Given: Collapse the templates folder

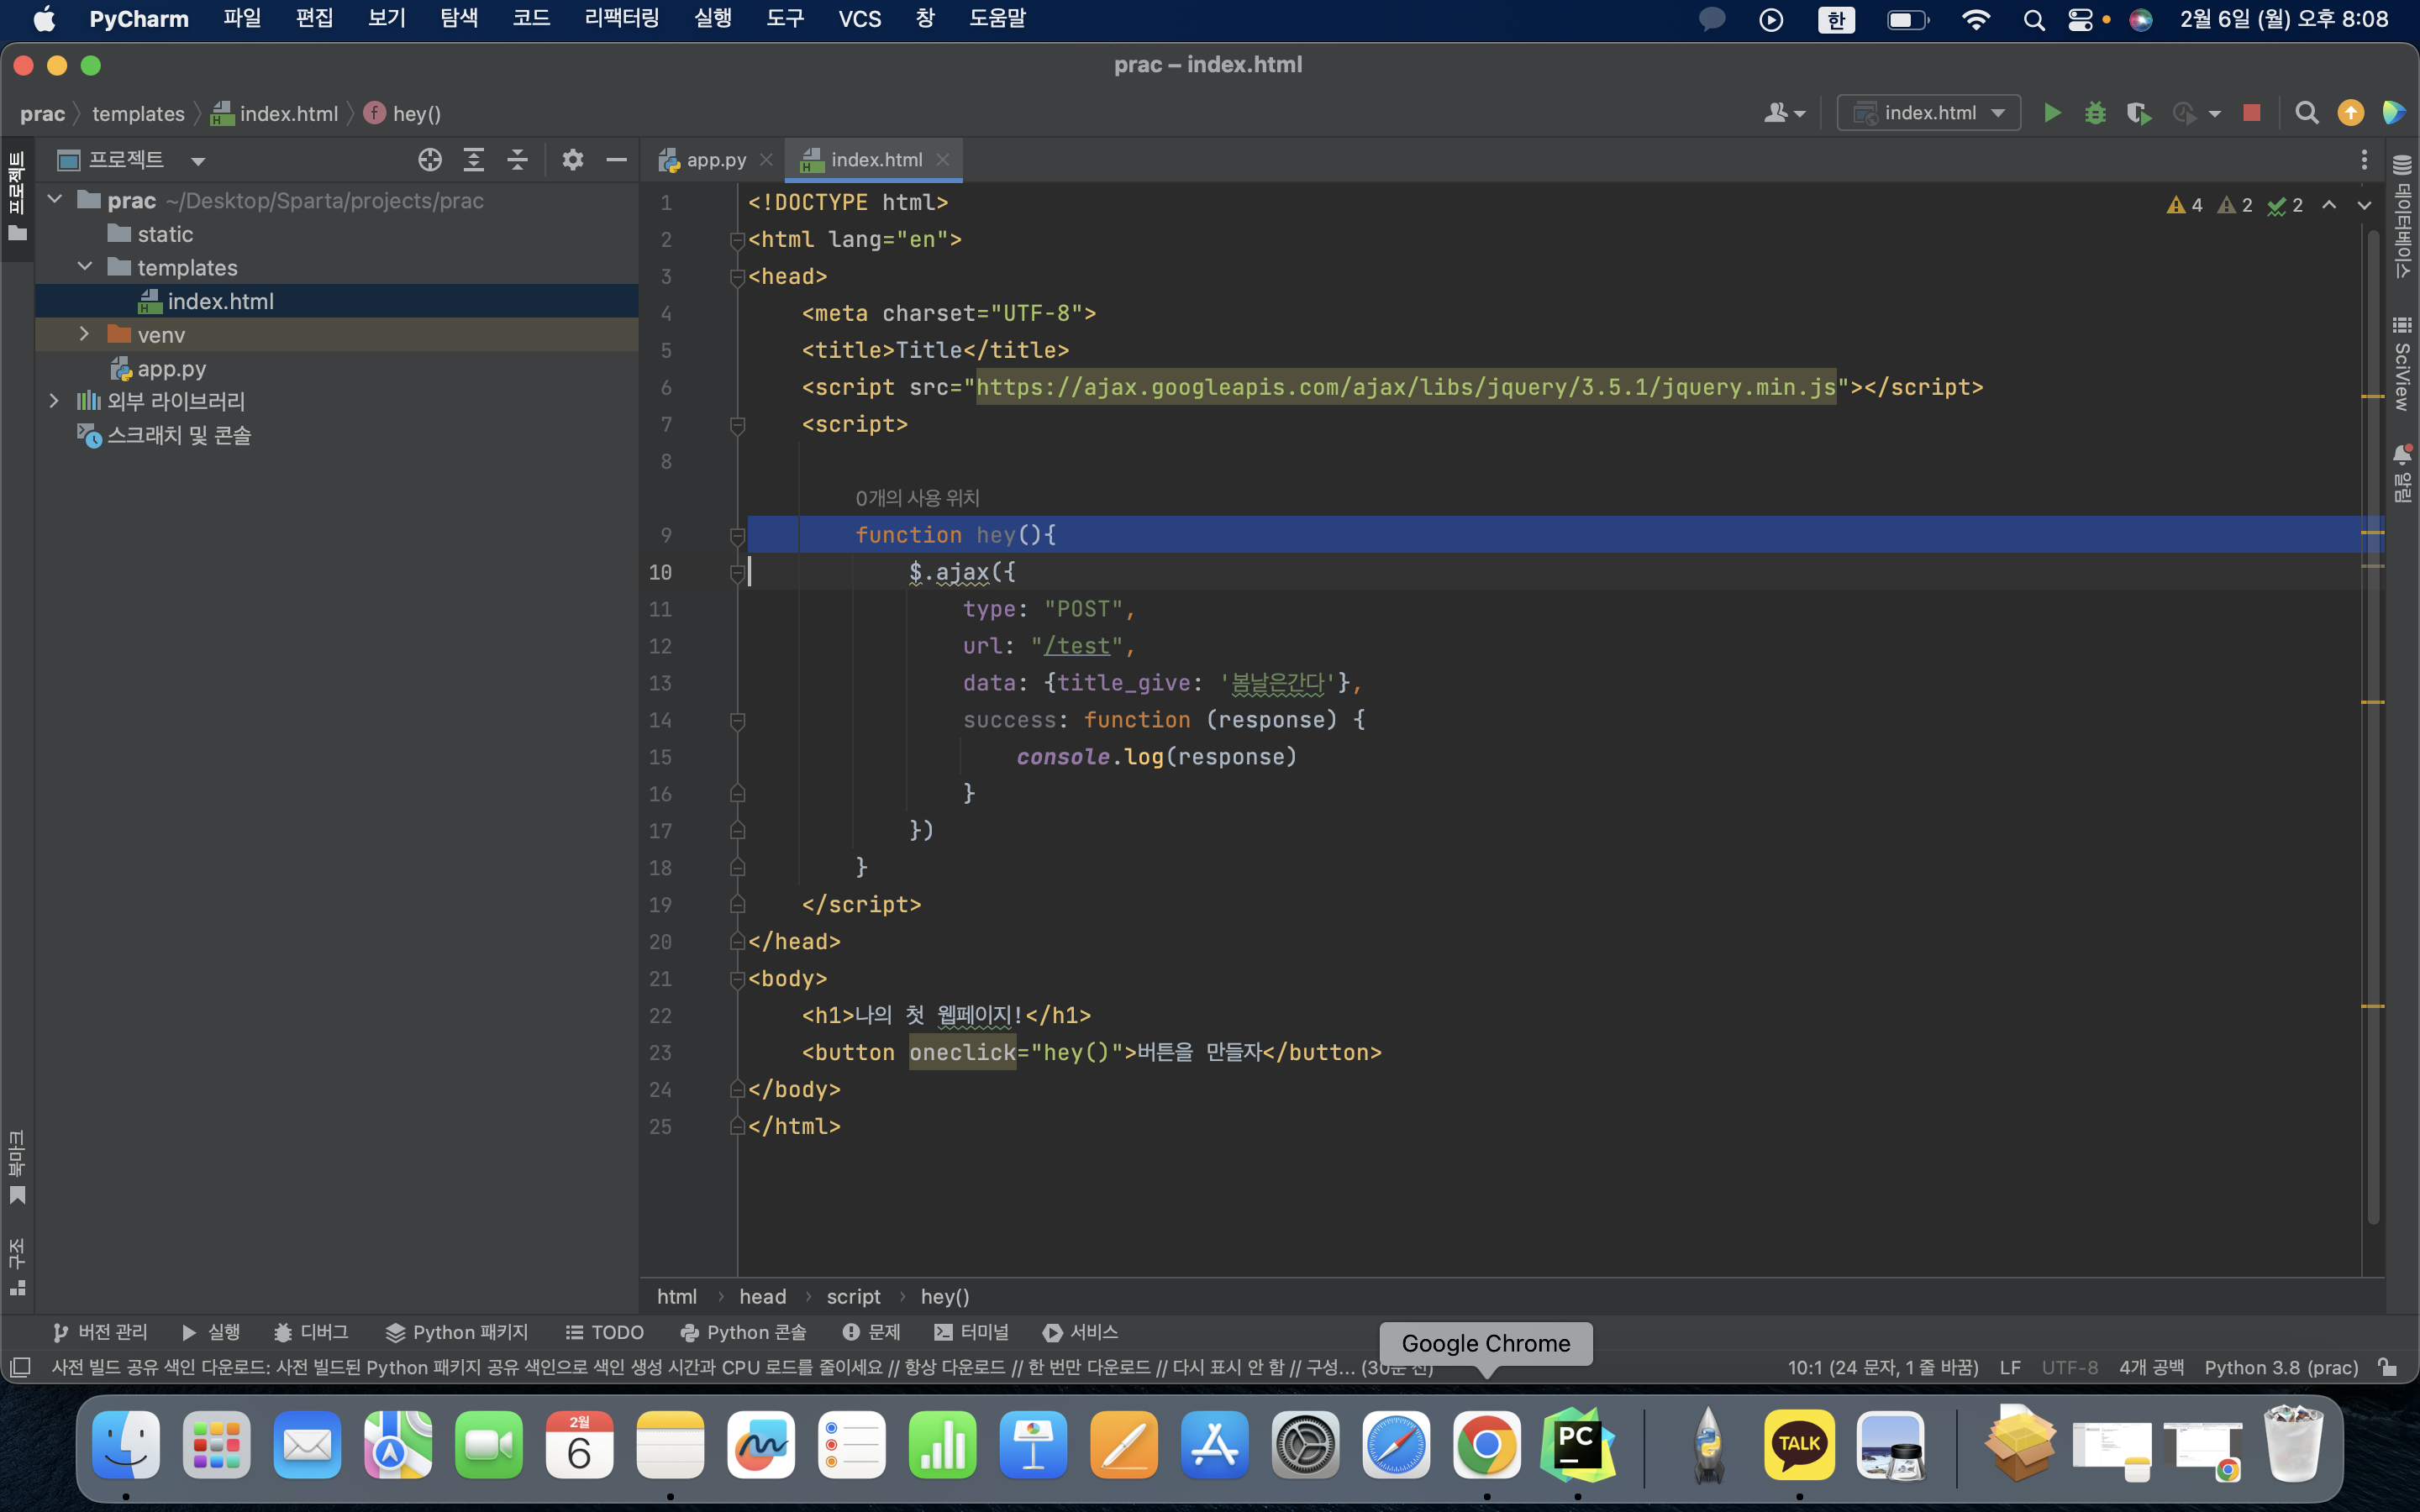Looking at the screenshot, I should pyautogui.click(x=85, y=267).
